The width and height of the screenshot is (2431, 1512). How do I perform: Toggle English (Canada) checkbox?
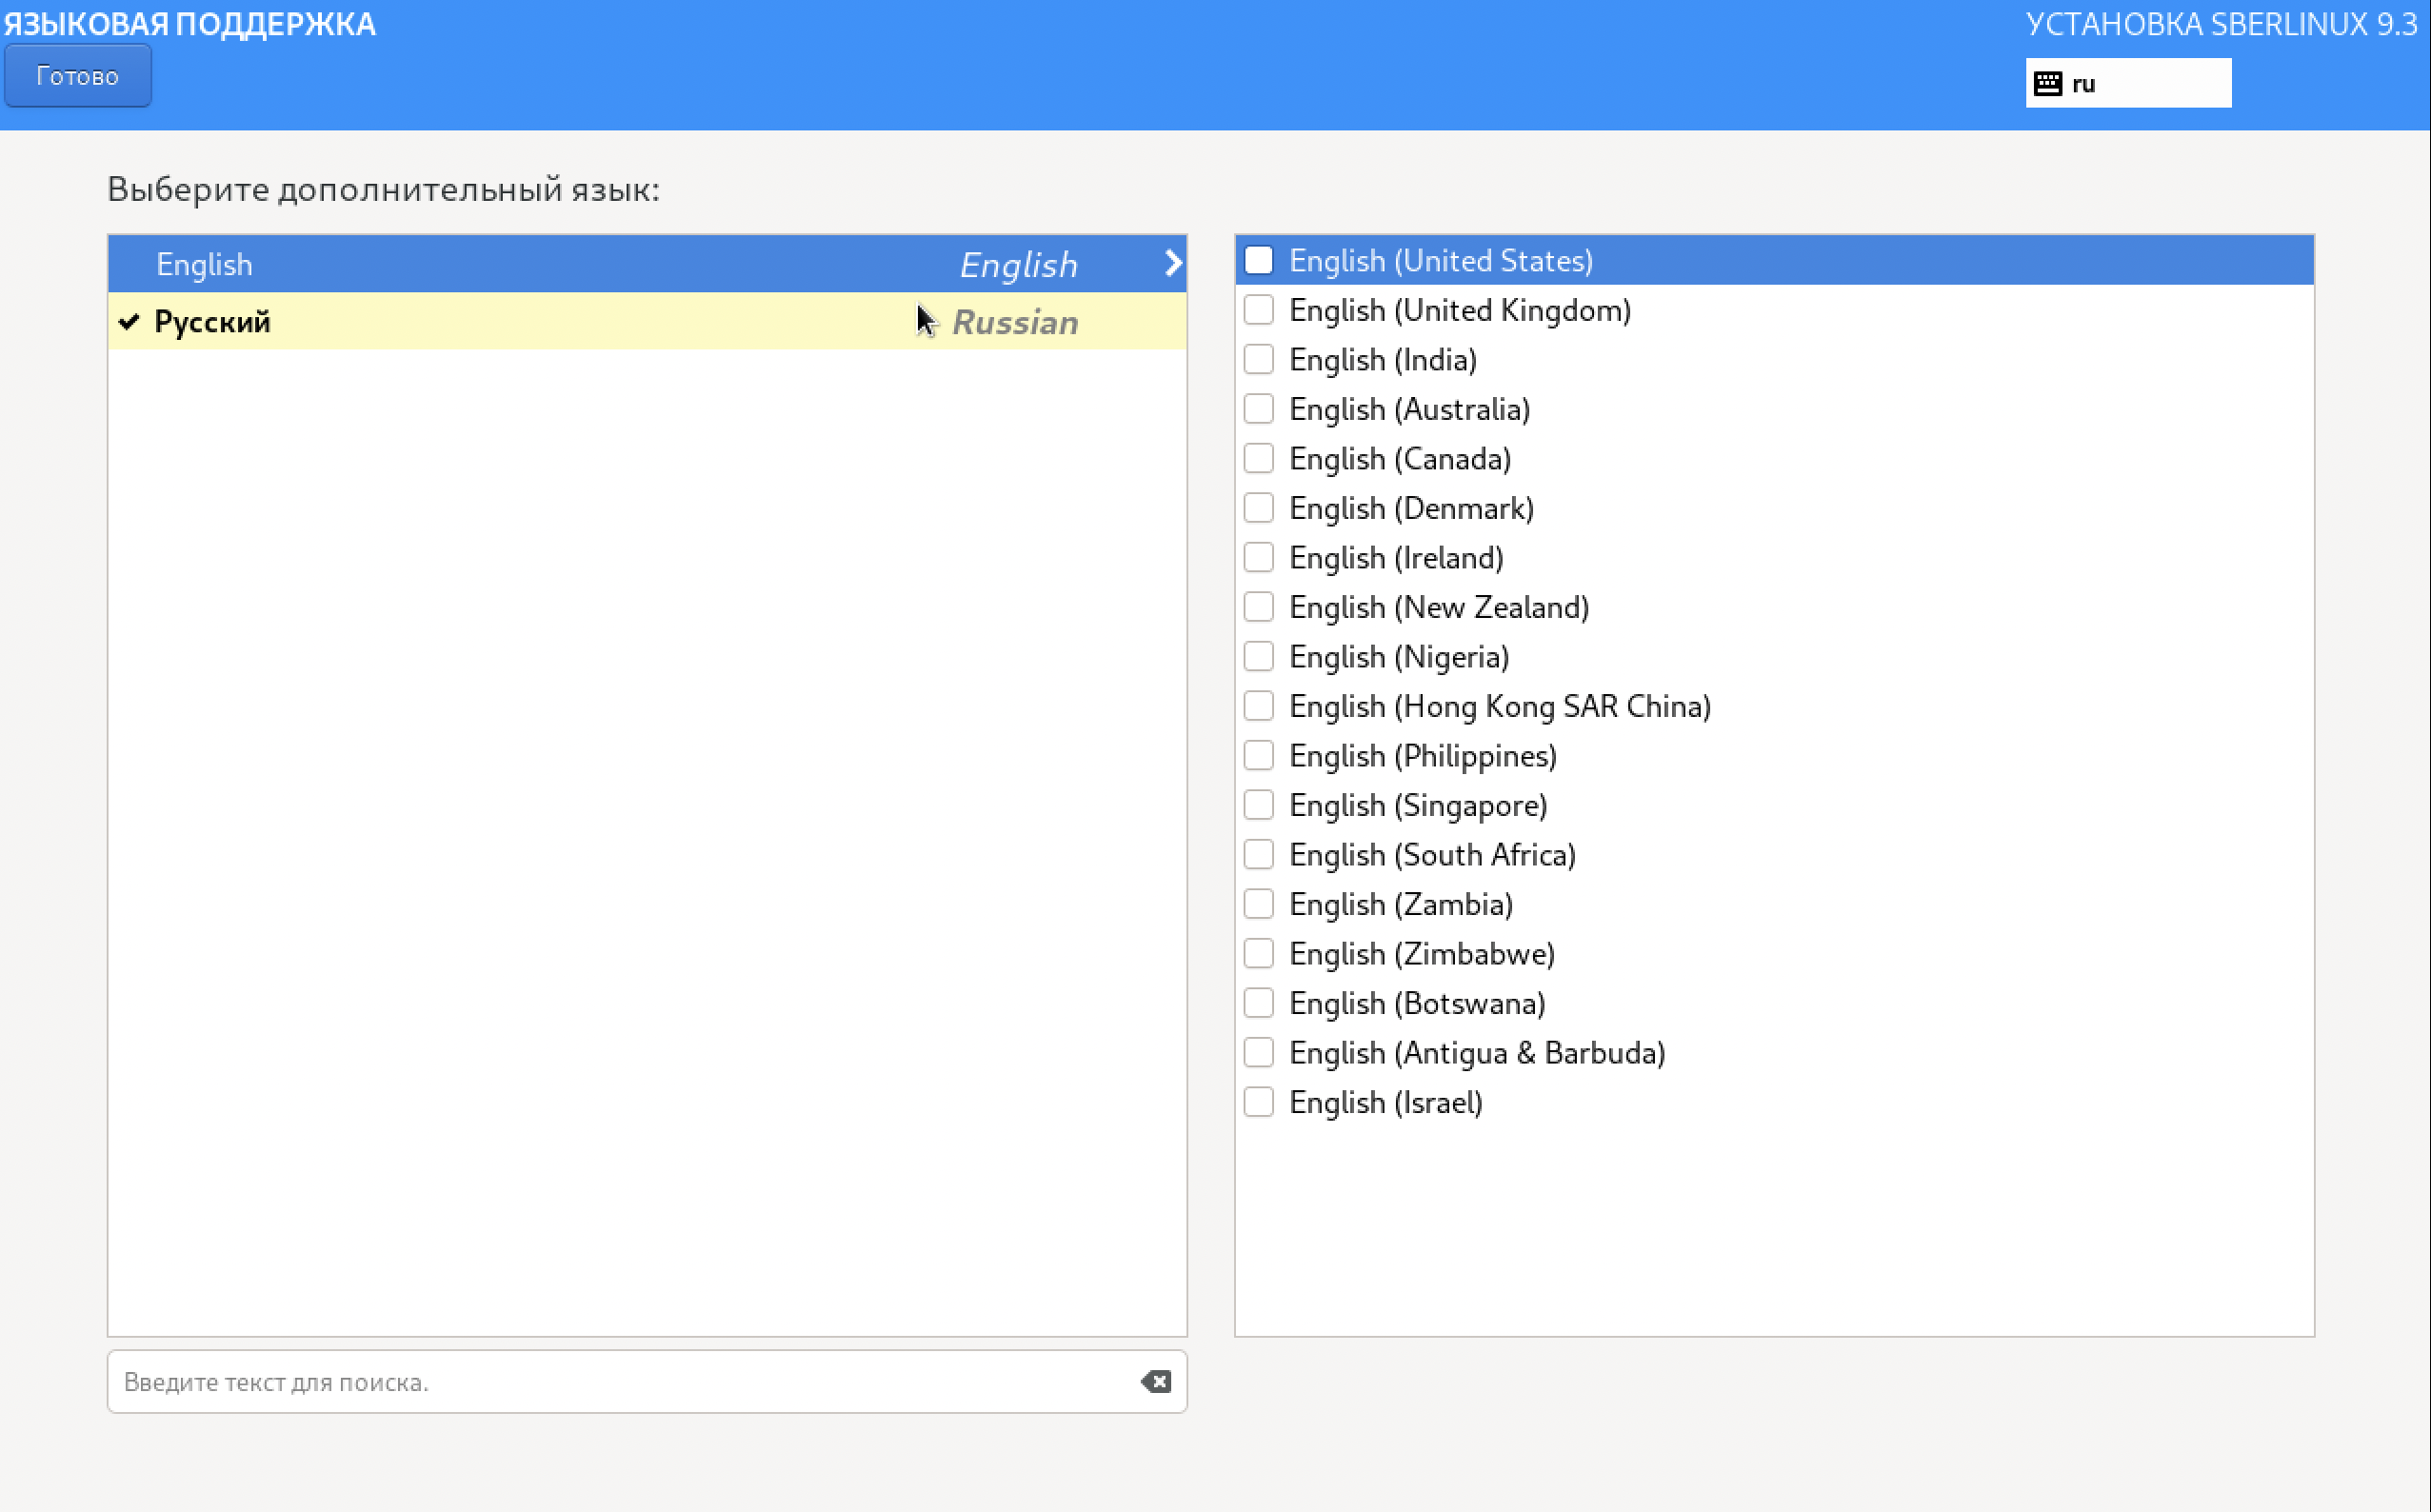tap(1258, 458)
